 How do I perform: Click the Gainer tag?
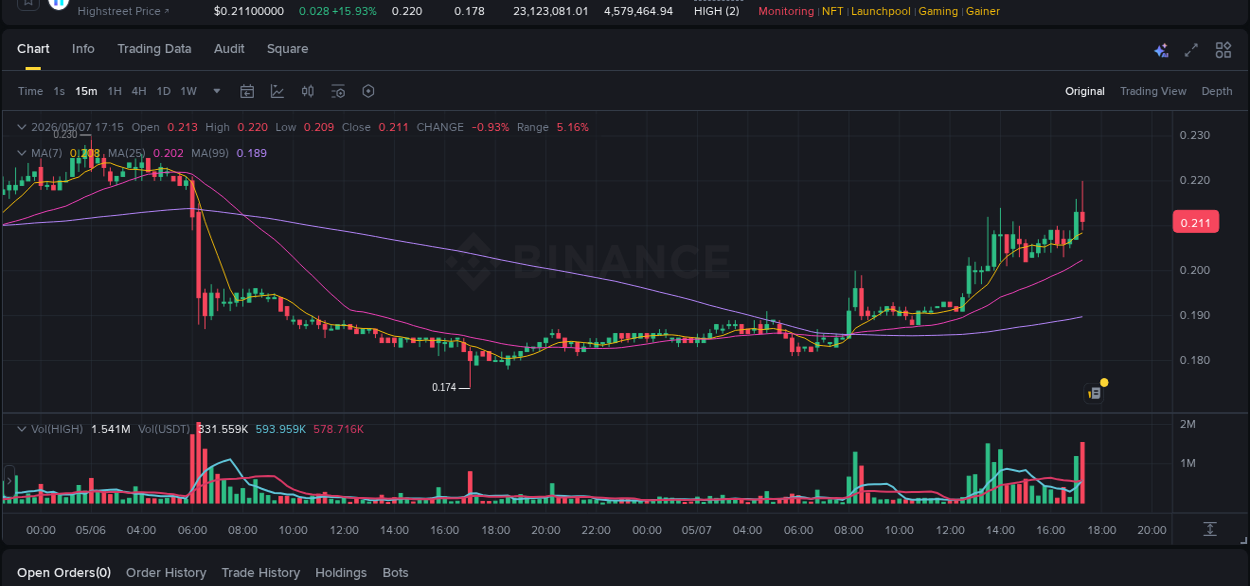983,11
